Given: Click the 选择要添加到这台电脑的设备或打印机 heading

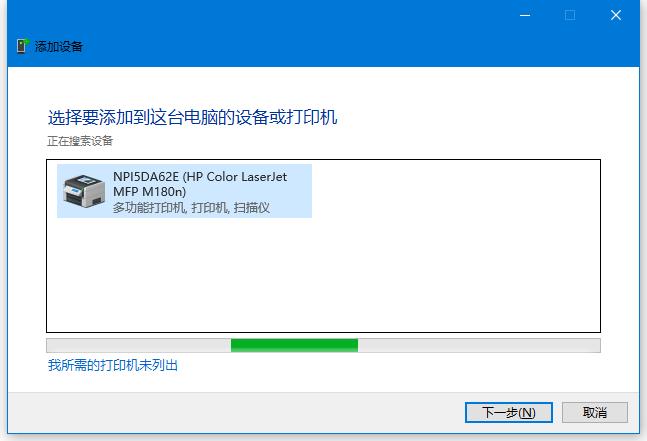Looking at the screenshot, I should coord(192,117).
